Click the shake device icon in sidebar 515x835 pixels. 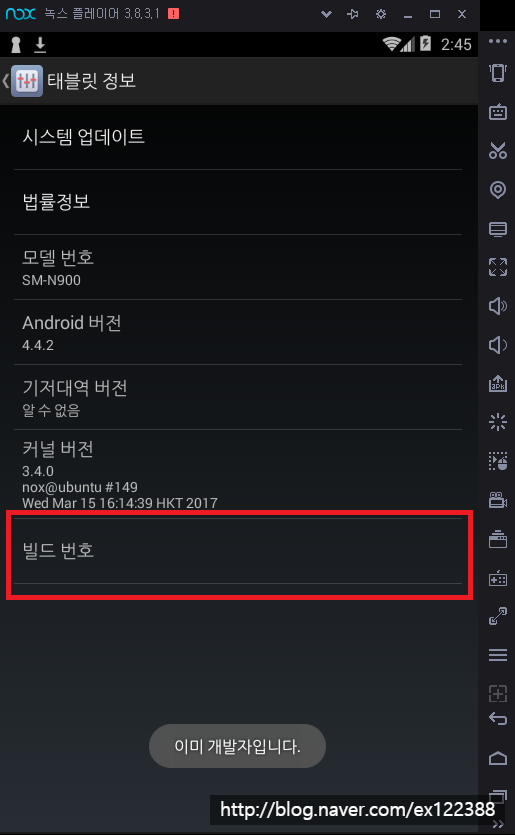(498, 72)
